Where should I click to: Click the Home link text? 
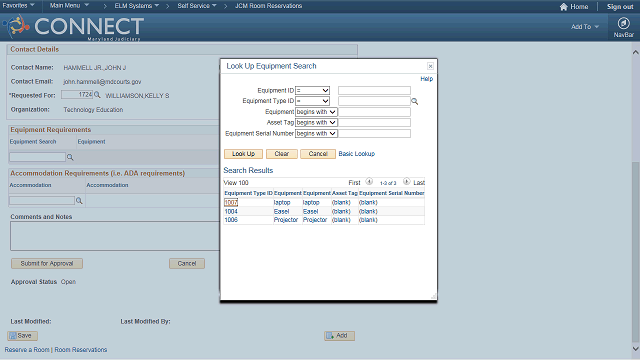579,7
